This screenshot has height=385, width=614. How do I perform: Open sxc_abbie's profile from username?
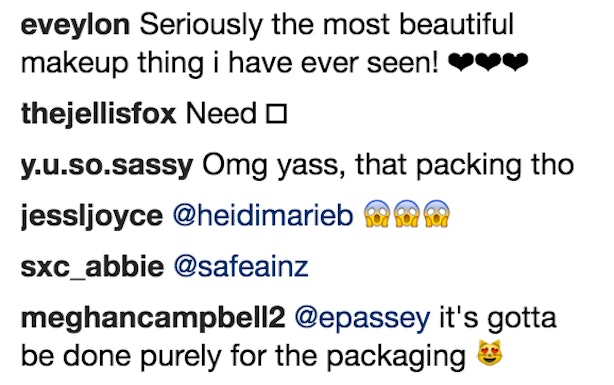(92, 267)
